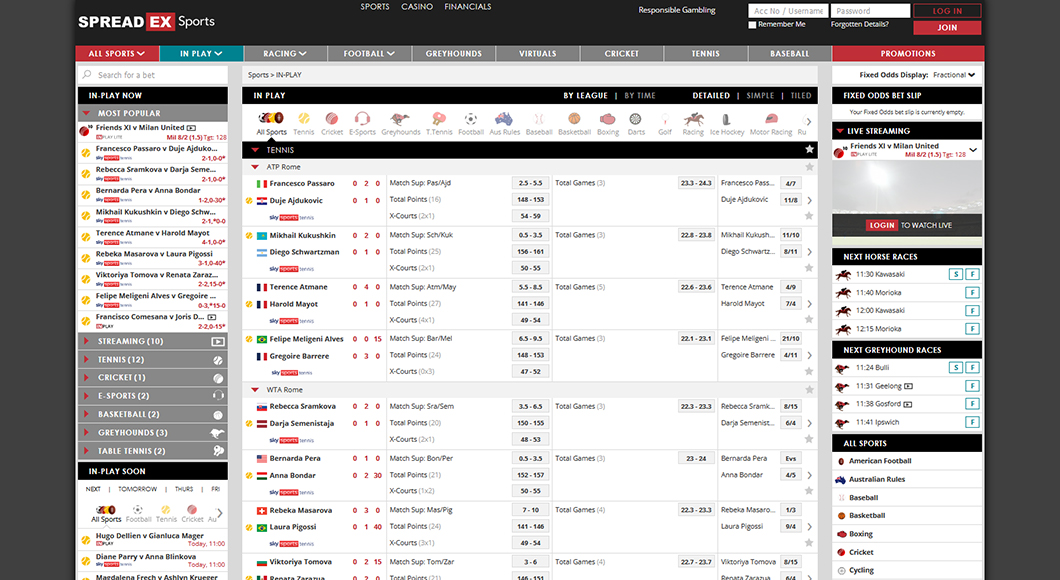Select the E-Sports headset icon filter
Image resolution: width=1060 pixels, height=580 pixels.
(362, 123)
